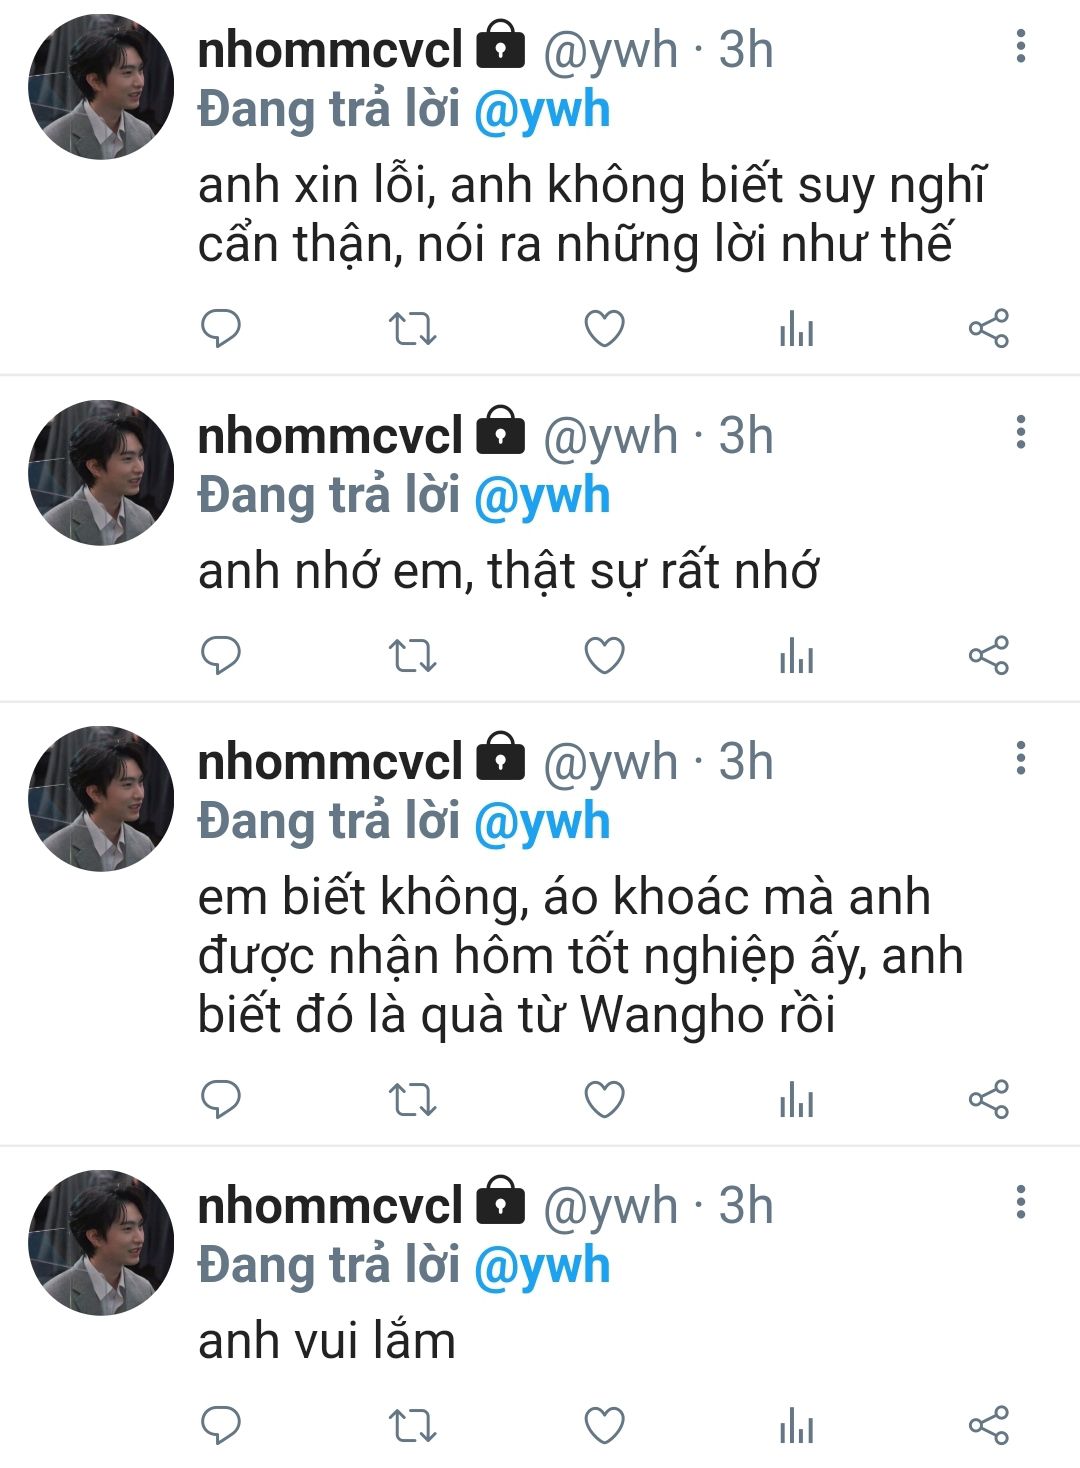View analytics of 'anh xin lỗi' tweet
1080x1468 pixels.
tap(796, 328)
